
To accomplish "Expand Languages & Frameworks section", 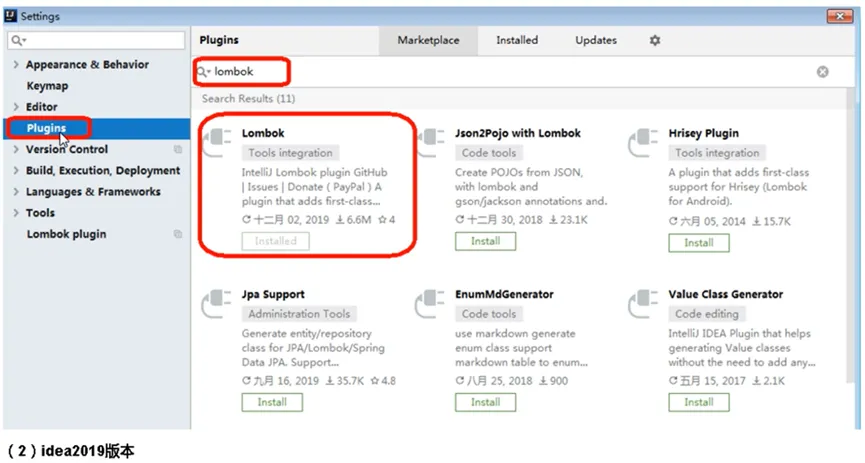I will pyautogui.click(x=15, y=191).
